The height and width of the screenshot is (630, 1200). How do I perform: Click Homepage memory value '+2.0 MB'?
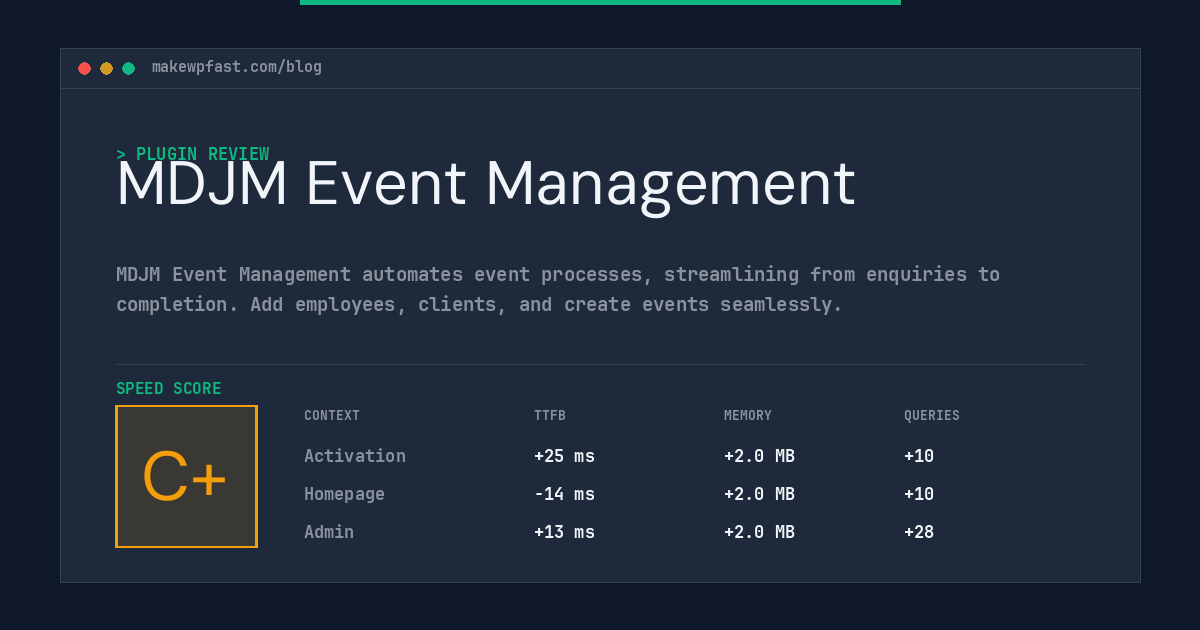[x=759, y=494]
